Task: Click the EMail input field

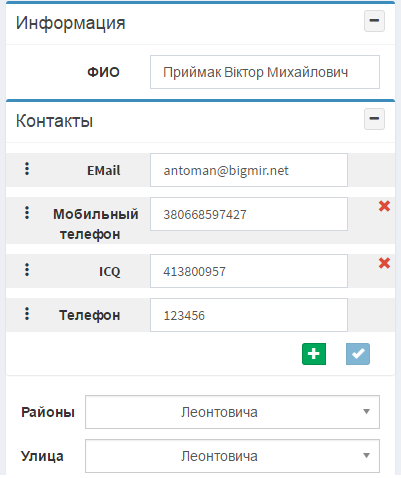Action: point(249,170)
